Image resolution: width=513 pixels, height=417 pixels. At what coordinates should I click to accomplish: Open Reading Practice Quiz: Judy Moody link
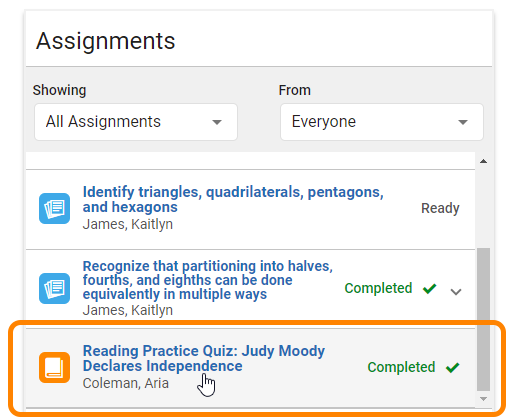[x=204, y=358]
